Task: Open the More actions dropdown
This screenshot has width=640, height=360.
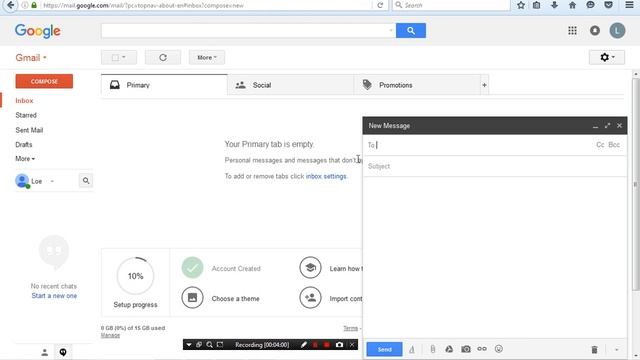Action: [x=207, y=58]
